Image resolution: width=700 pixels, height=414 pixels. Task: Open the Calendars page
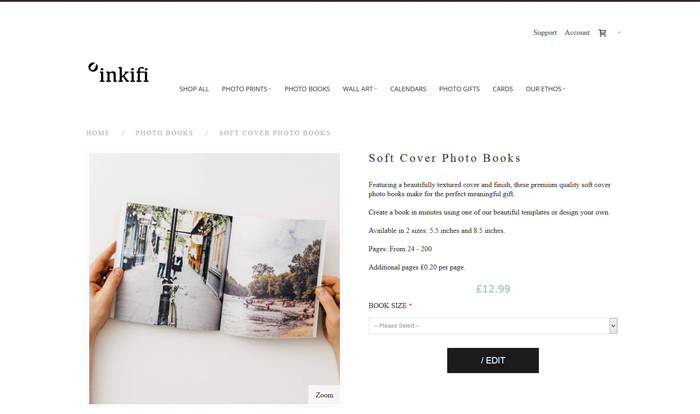coord(408,89)
